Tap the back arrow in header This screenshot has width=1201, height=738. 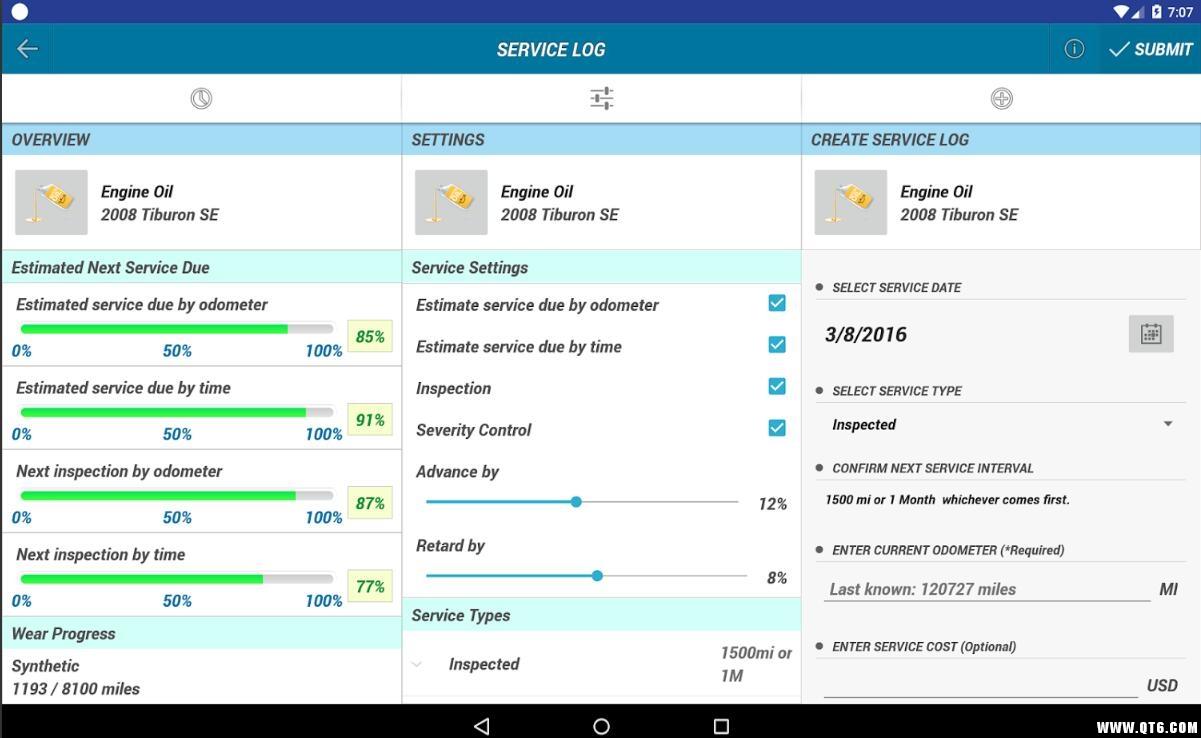click(27, 49)
